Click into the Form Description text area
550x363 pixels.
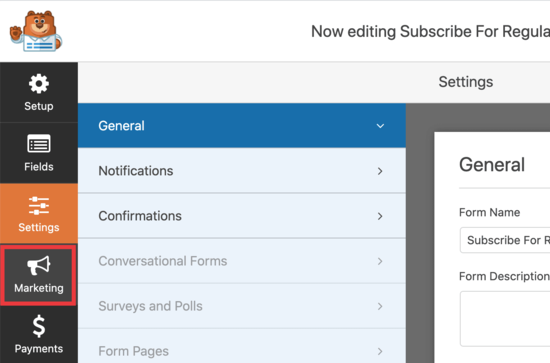(505, 319)
